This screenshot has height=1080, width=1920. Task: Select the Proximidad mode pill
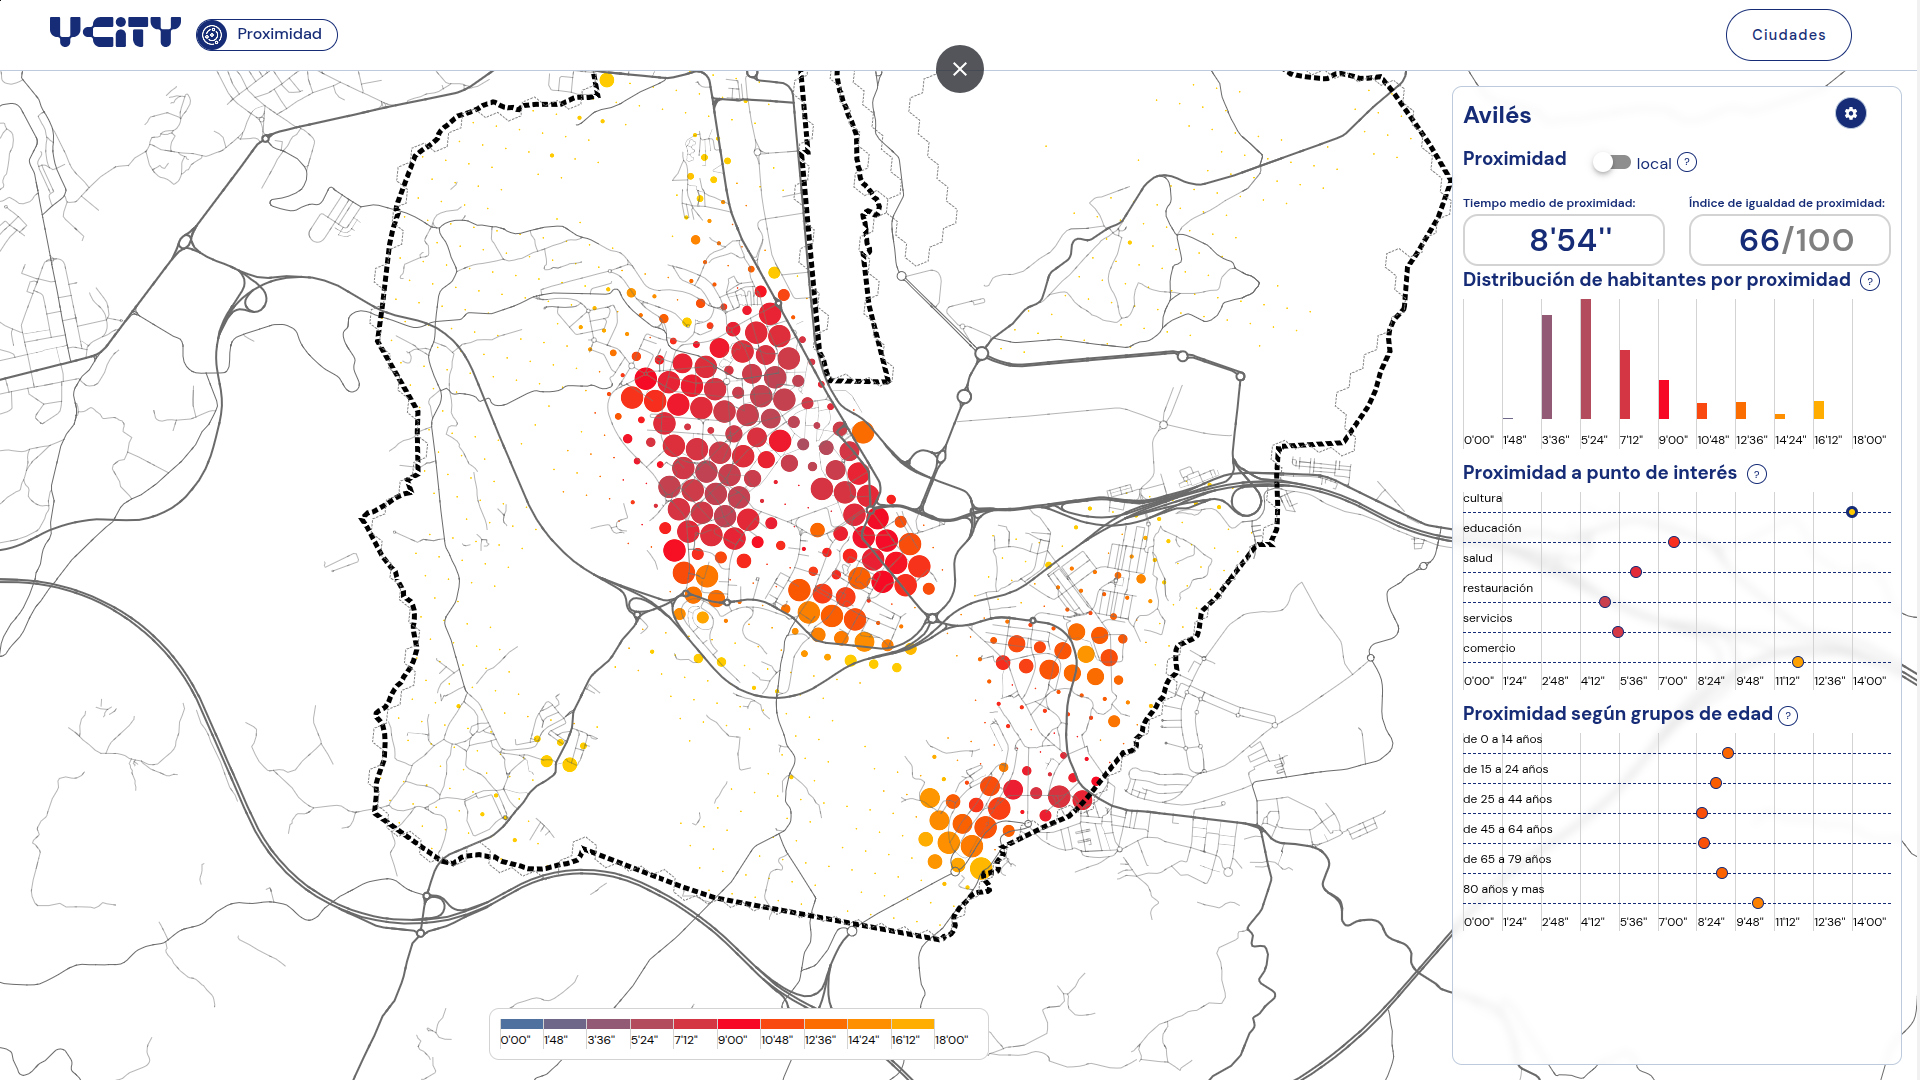point(267,35)
